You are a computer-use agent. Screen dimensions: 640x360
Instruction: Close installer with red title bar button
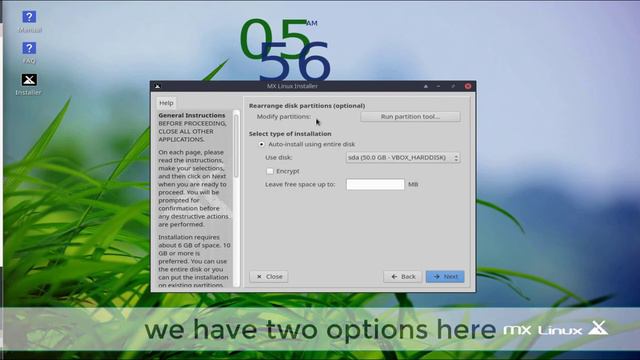[468, 86]
